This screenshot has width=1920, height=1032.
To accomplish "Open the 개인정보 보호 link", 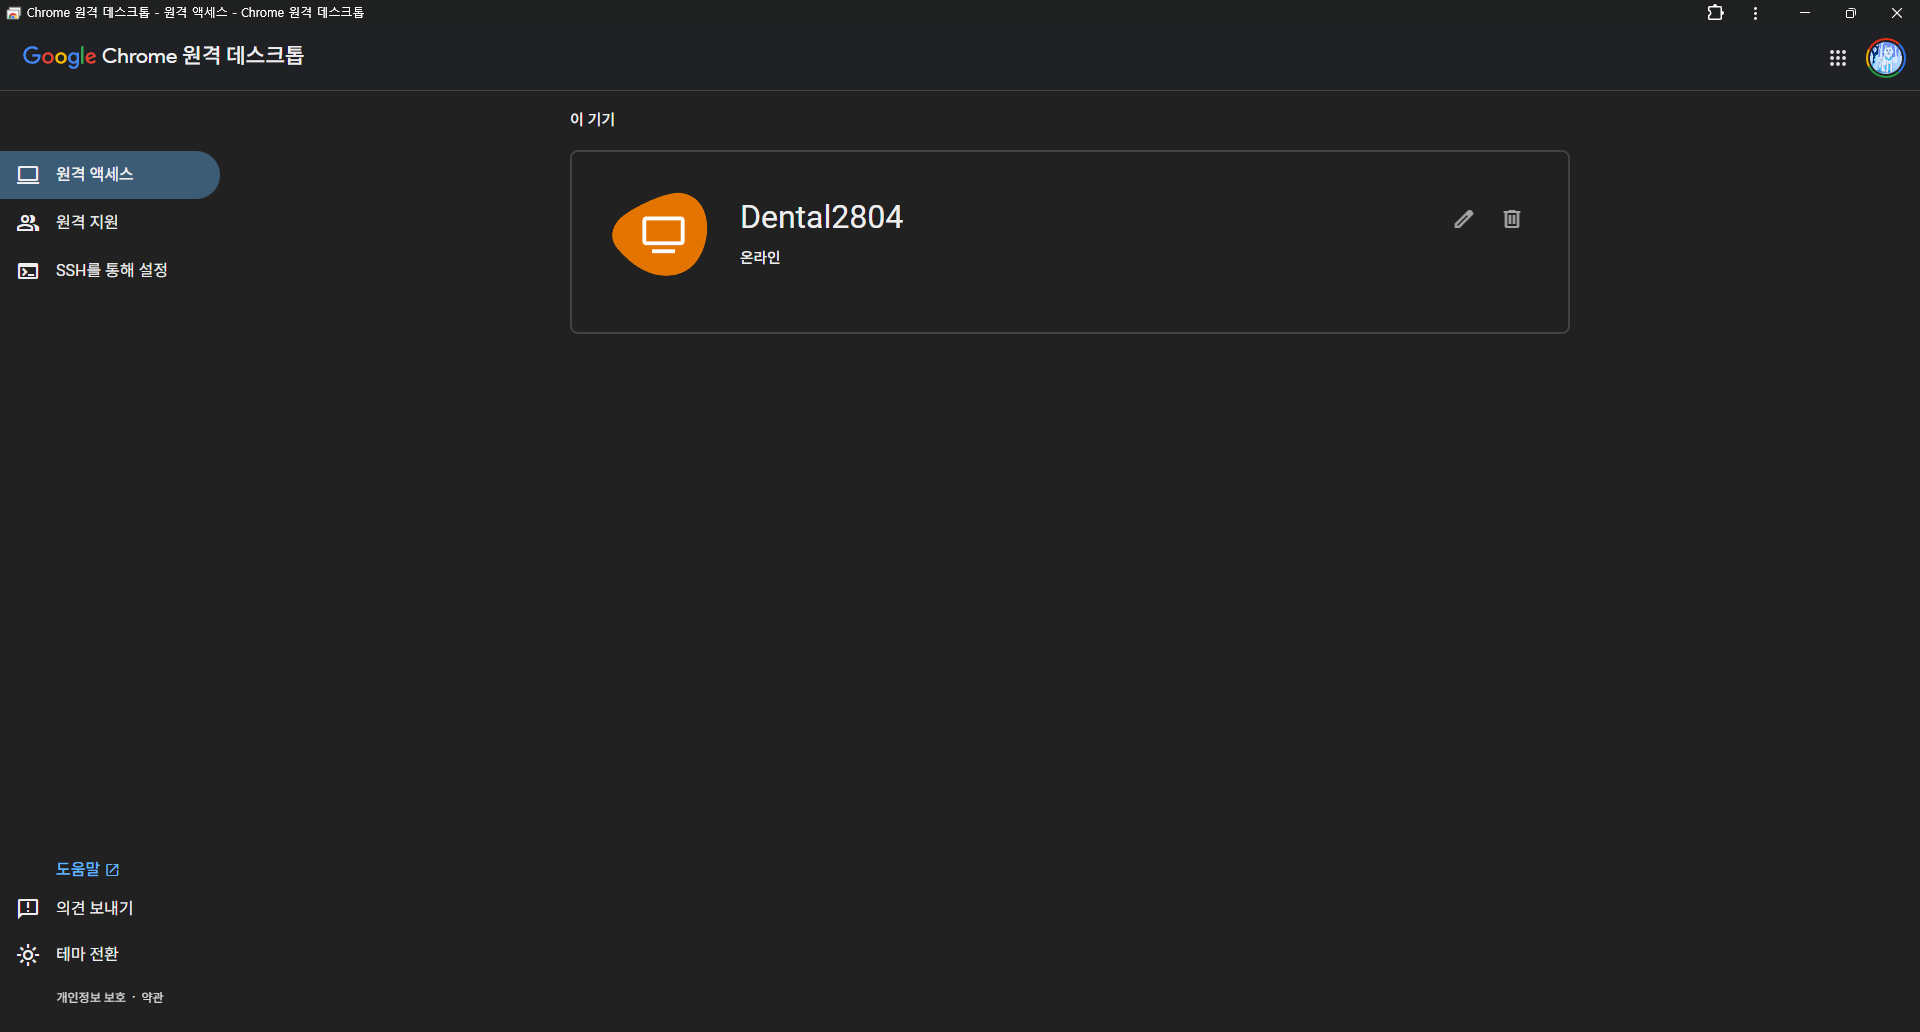I will click(x=91, y=998).
